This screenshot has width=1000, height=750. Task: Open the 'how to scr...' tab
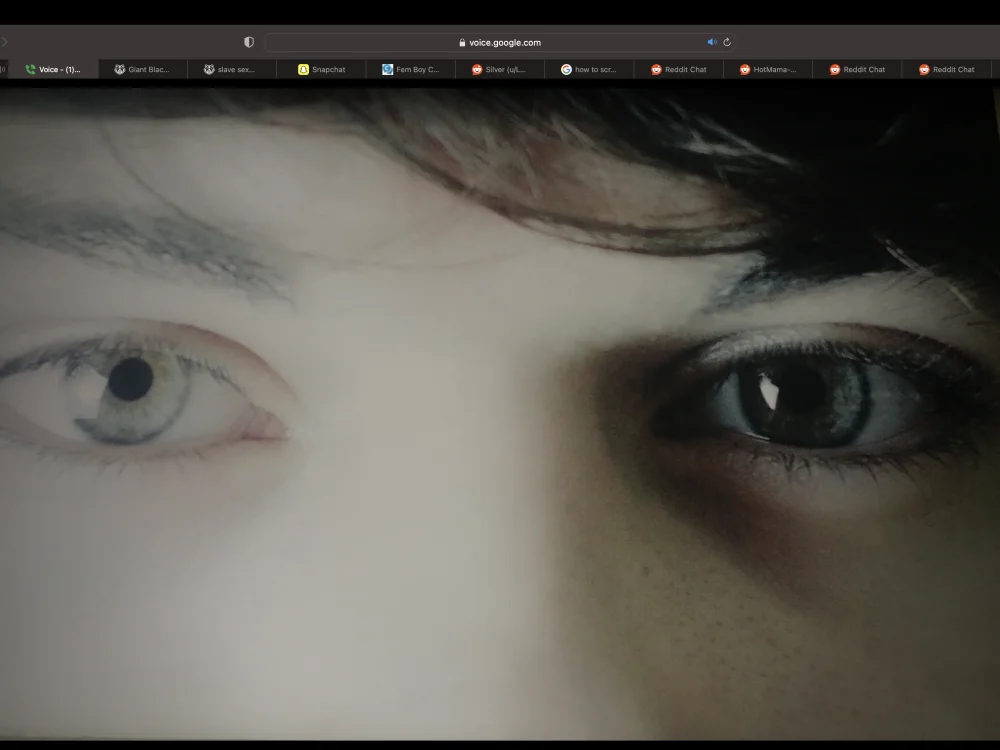pos(590,69)
